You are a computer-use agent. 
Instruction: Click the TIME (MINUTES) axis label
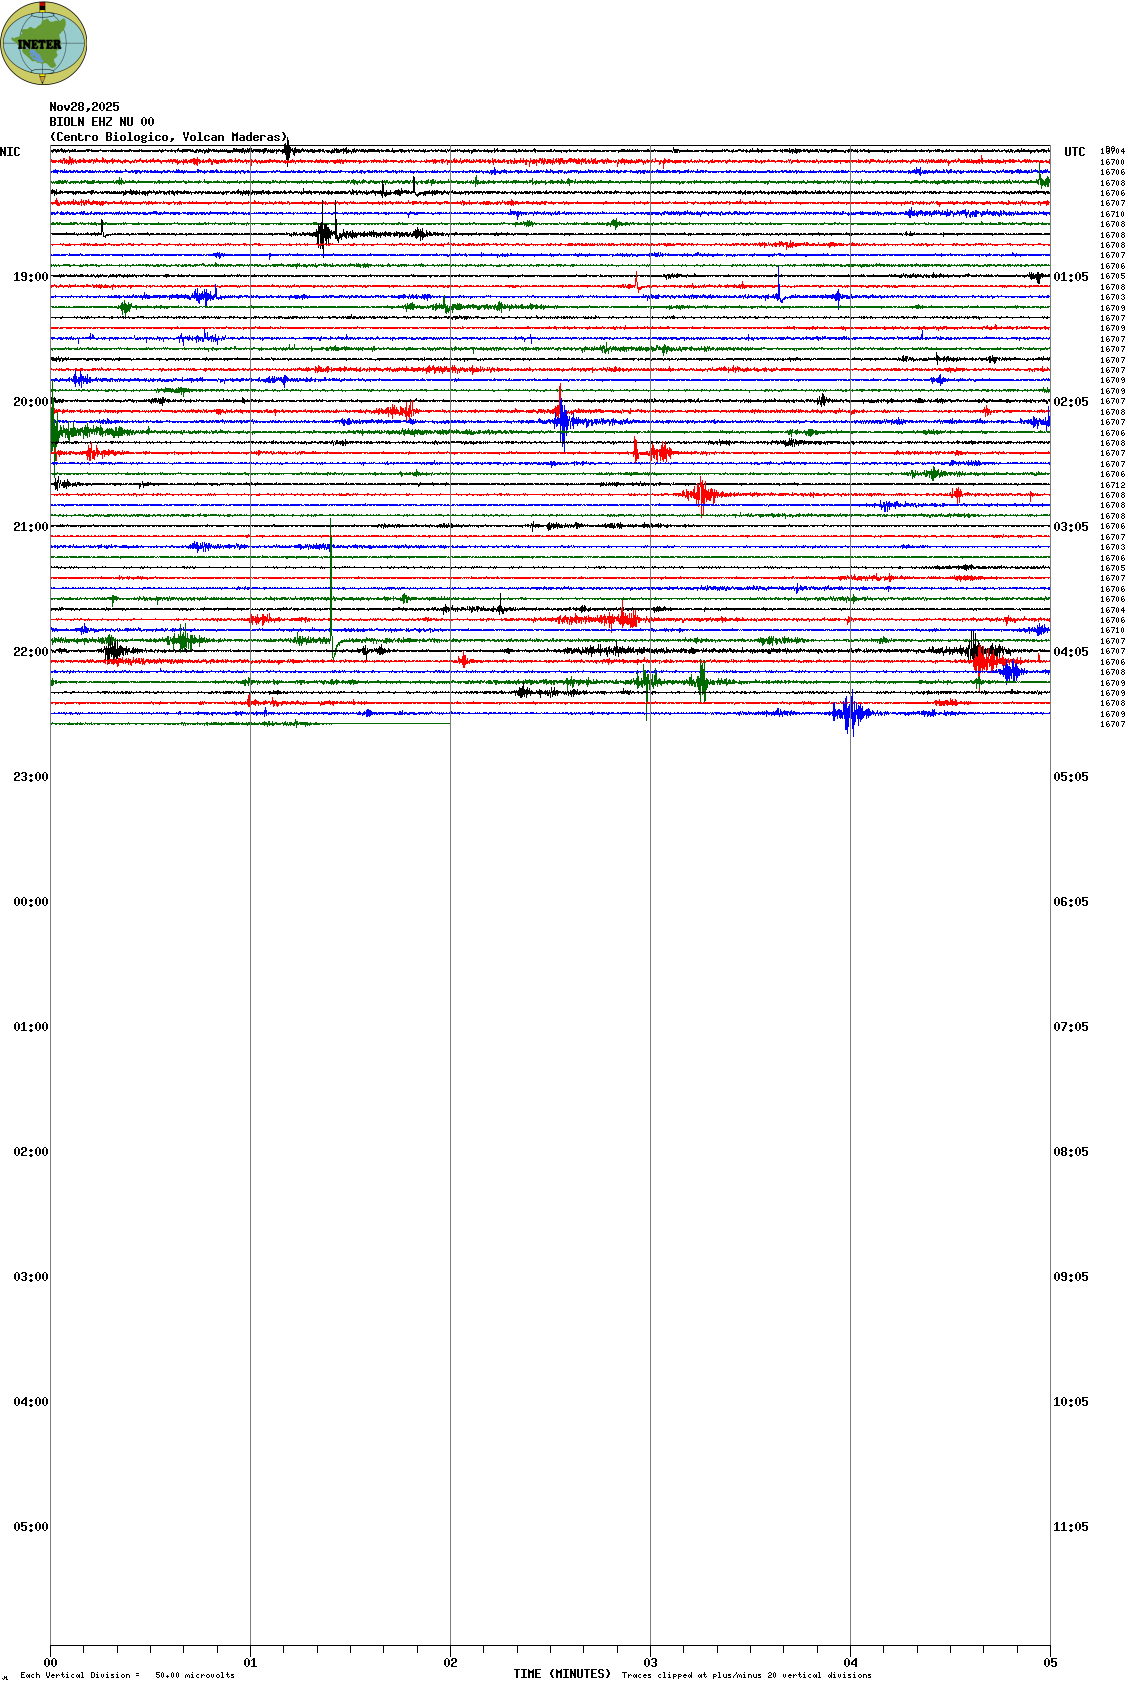coord(561,1674)
